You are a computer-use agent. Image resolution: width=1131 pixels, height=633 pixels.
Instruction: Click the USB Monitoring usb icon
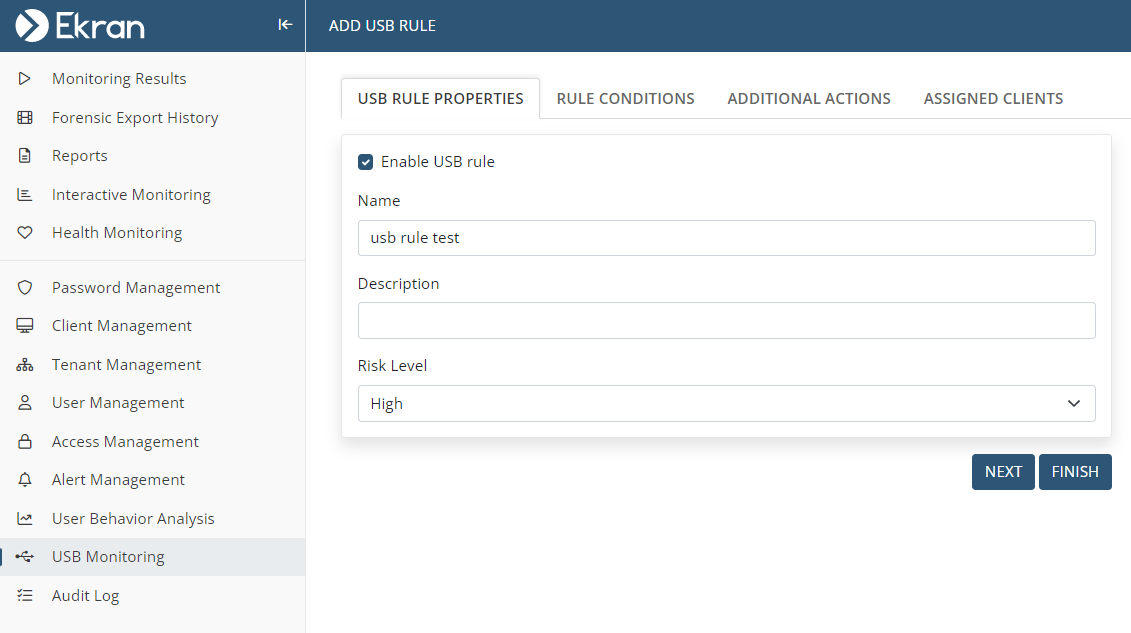pyautogui.click(x=25, y=557)
